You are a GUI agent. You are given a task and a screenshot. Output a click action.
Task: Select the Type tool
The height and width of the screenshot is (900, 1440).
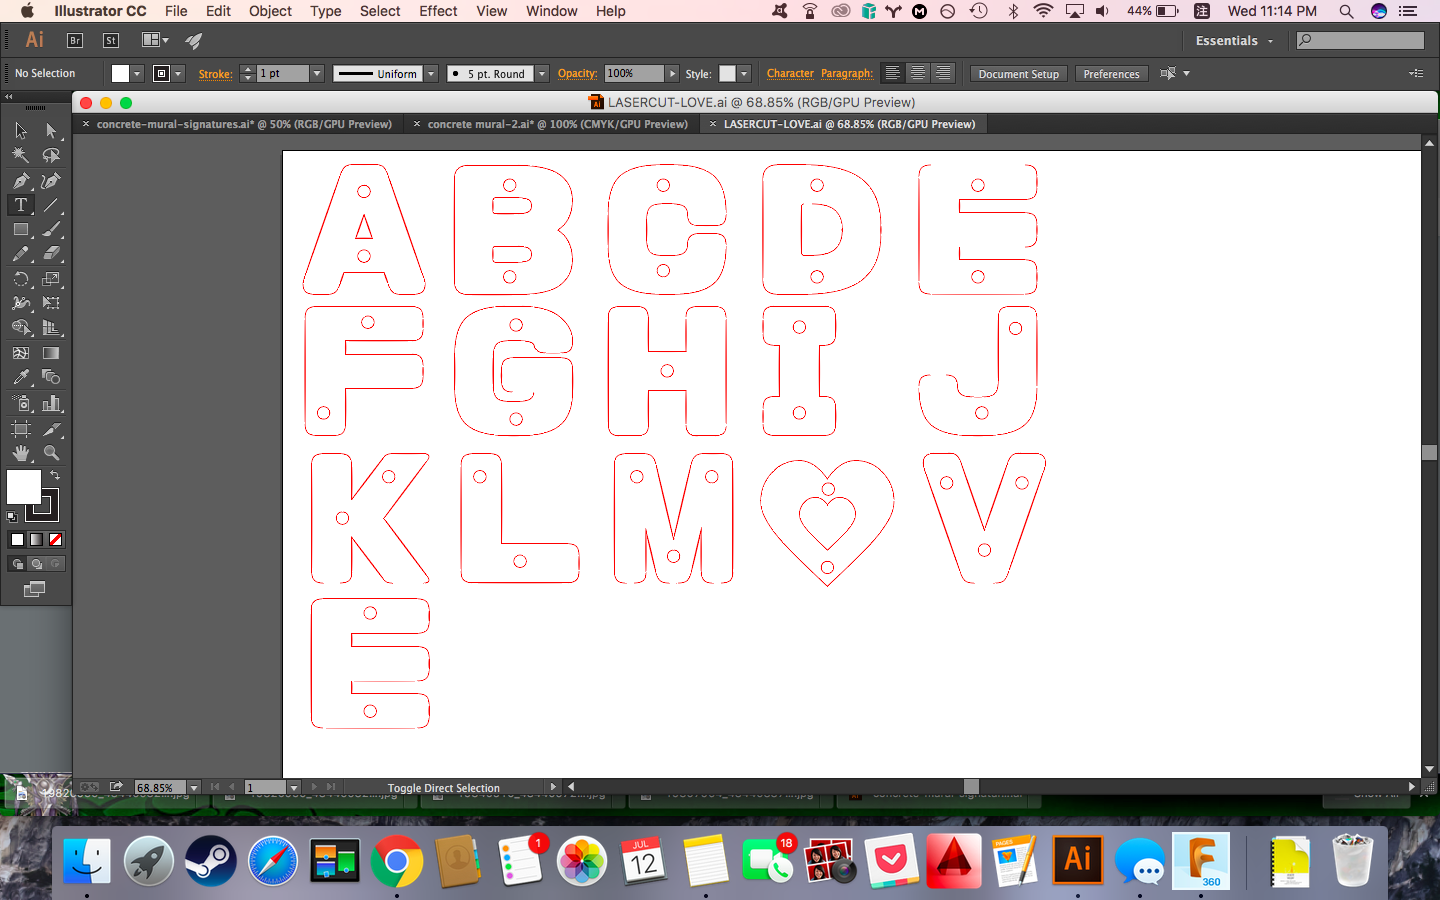[21, 205]
